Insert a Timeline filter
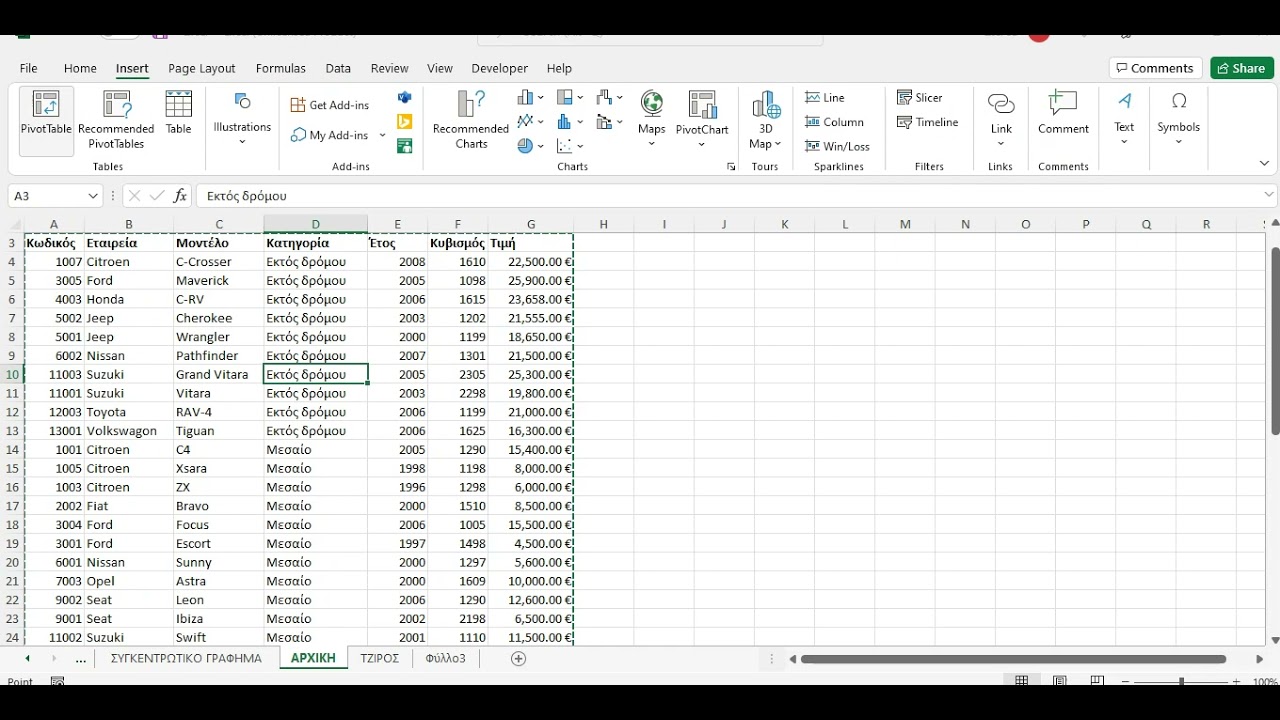This screenshot has height=720, width=1280. click(928, 122)
